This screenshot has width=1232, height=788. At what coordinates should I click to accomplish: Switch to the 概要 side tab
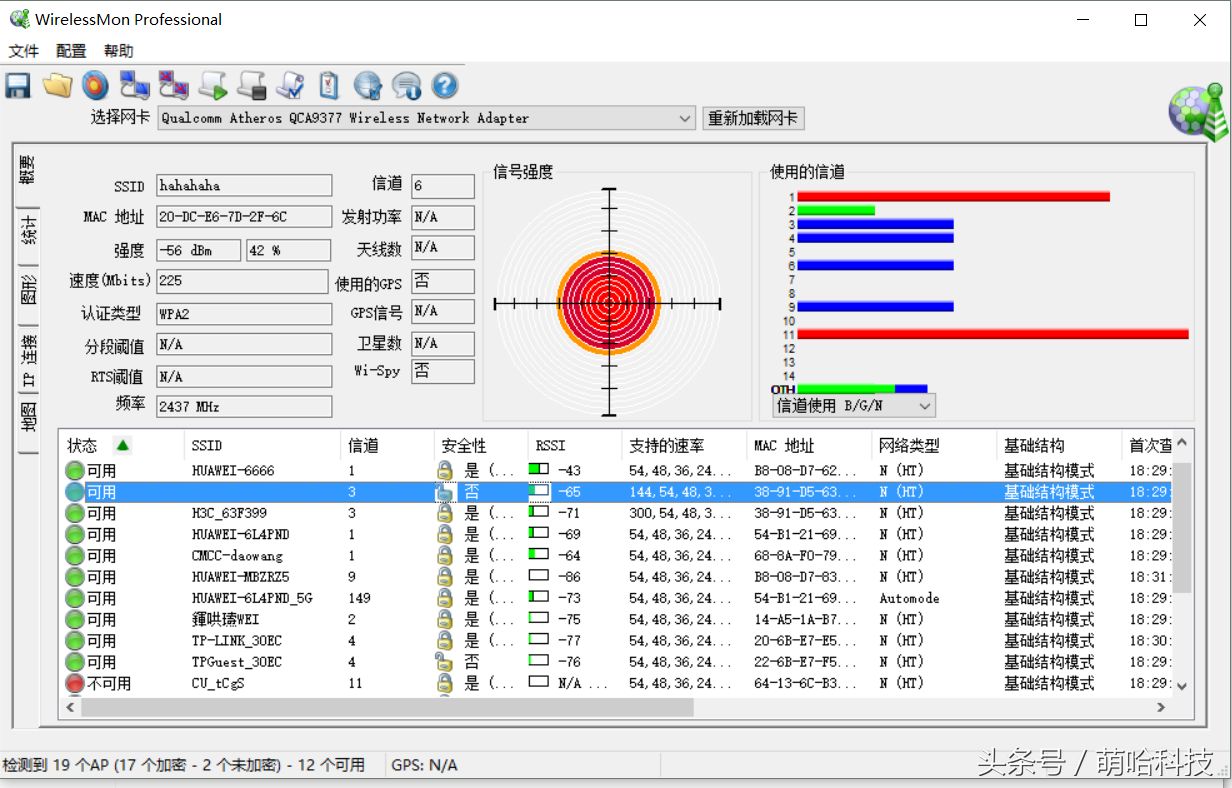click(28, 170)
